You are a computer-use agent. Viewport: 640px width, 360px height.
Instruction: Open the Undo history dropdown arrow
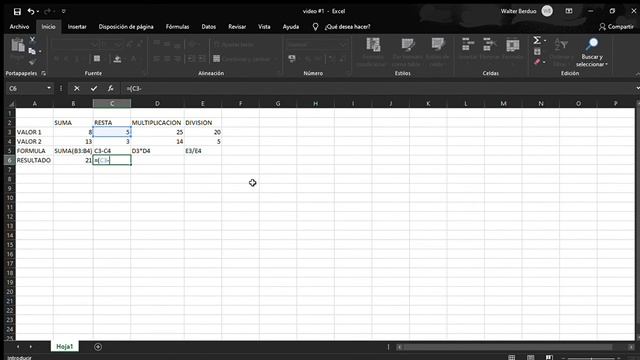tap(38, 11)
